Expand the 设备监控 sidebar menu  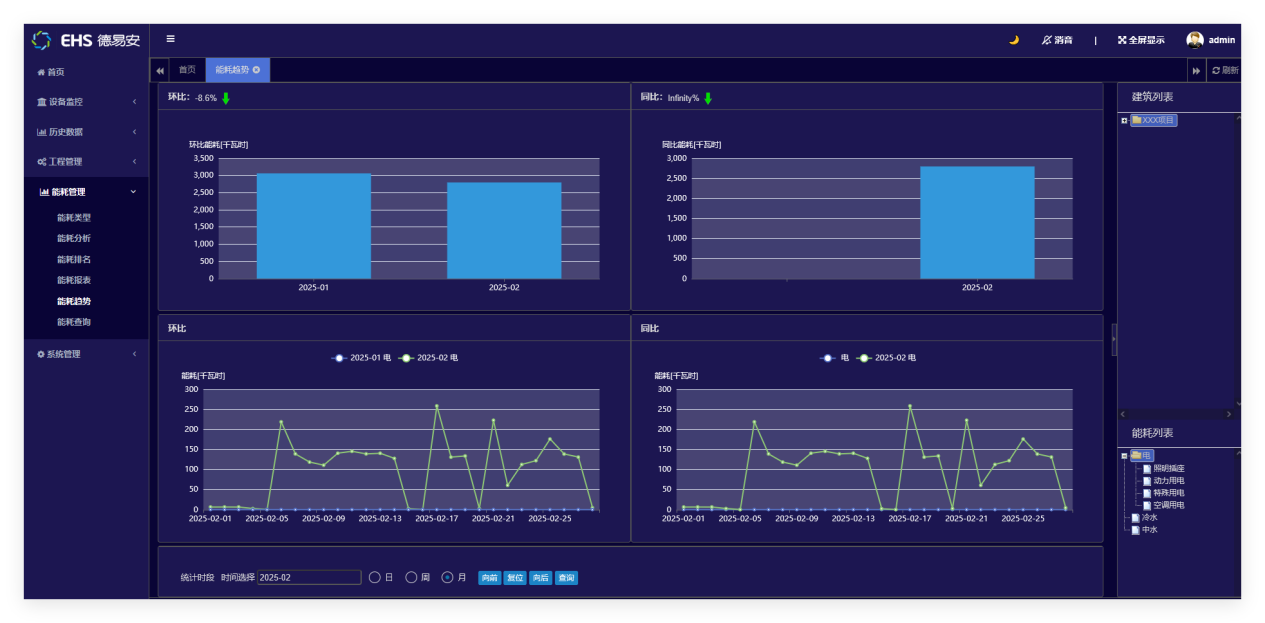tap(86, 102)
